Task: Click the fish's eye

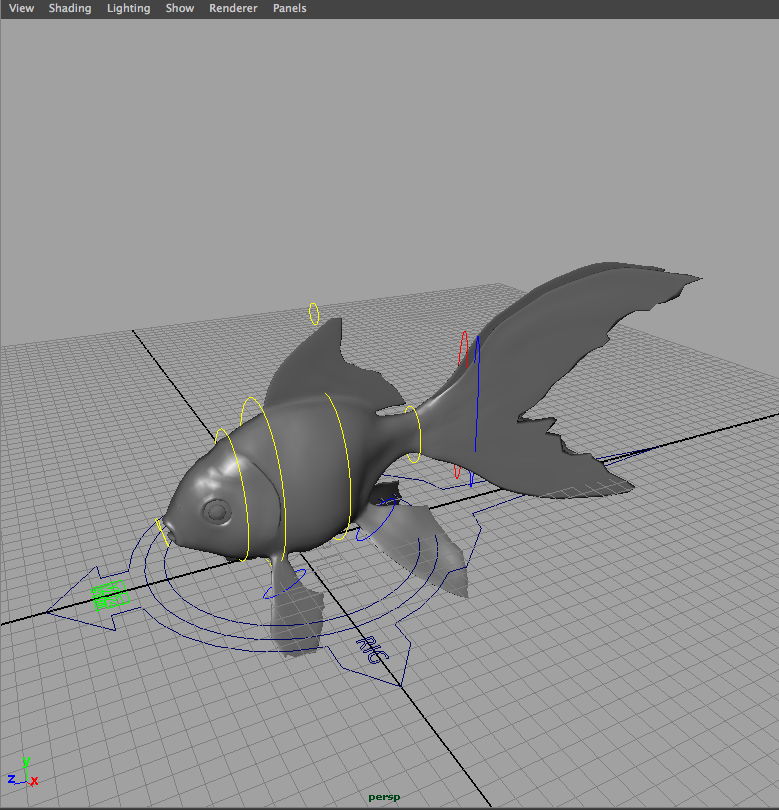Action: 215,511
